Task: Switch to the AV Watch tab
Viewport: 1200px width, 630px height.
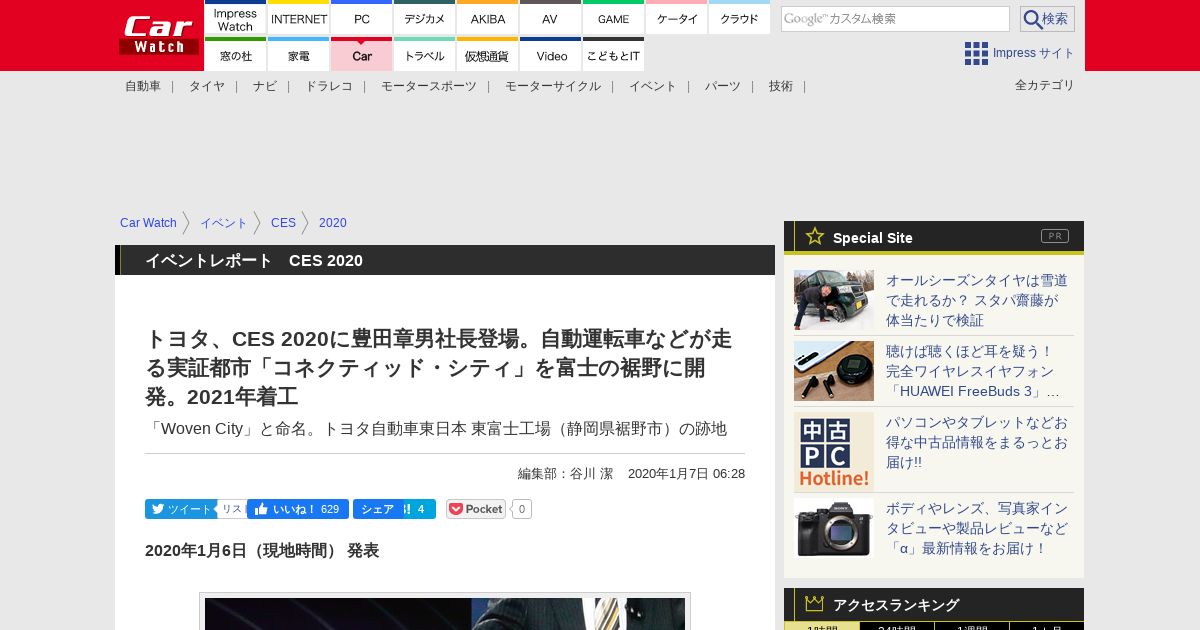Action: [x=550, y=18]
